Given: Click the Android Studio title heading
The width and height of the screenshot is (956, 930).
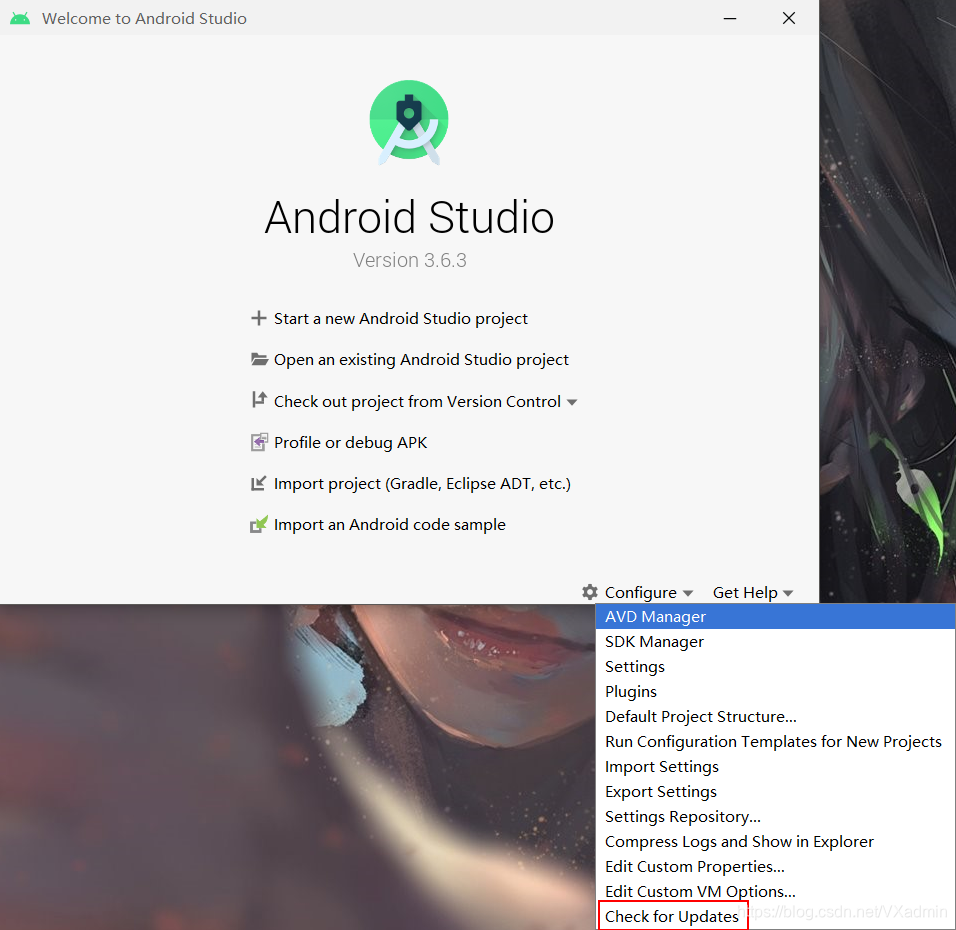Looking at the screenshot, I should [x=409, y=218].
